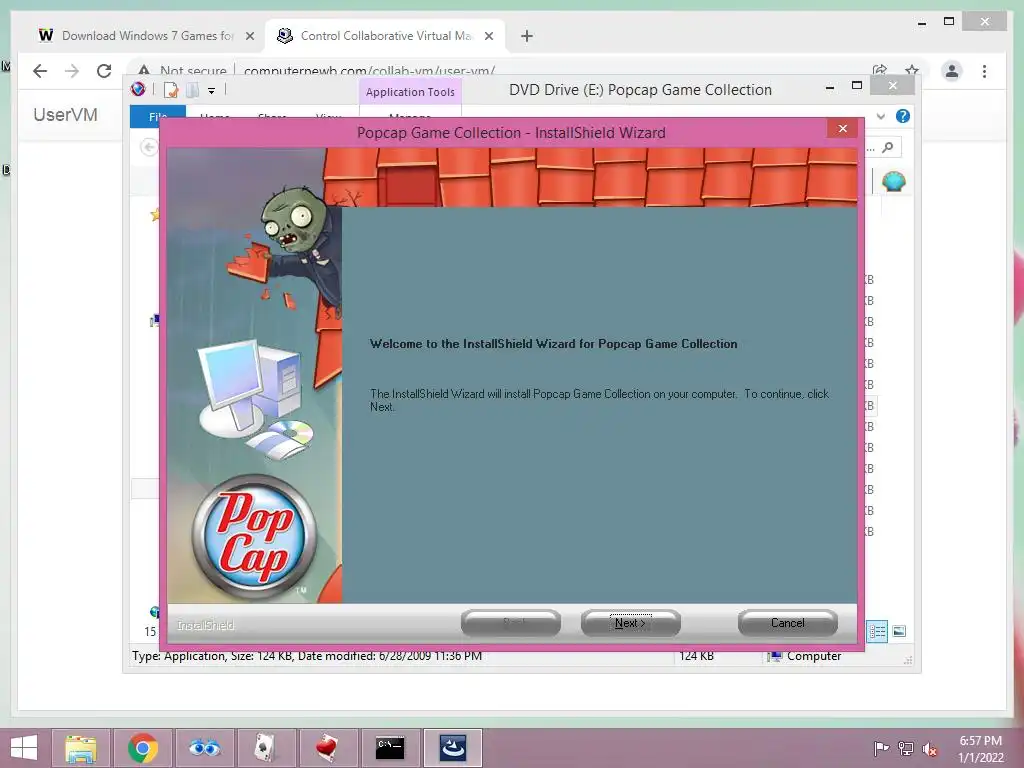
Task: Open the Windows Start button
Action: (24, 748)
